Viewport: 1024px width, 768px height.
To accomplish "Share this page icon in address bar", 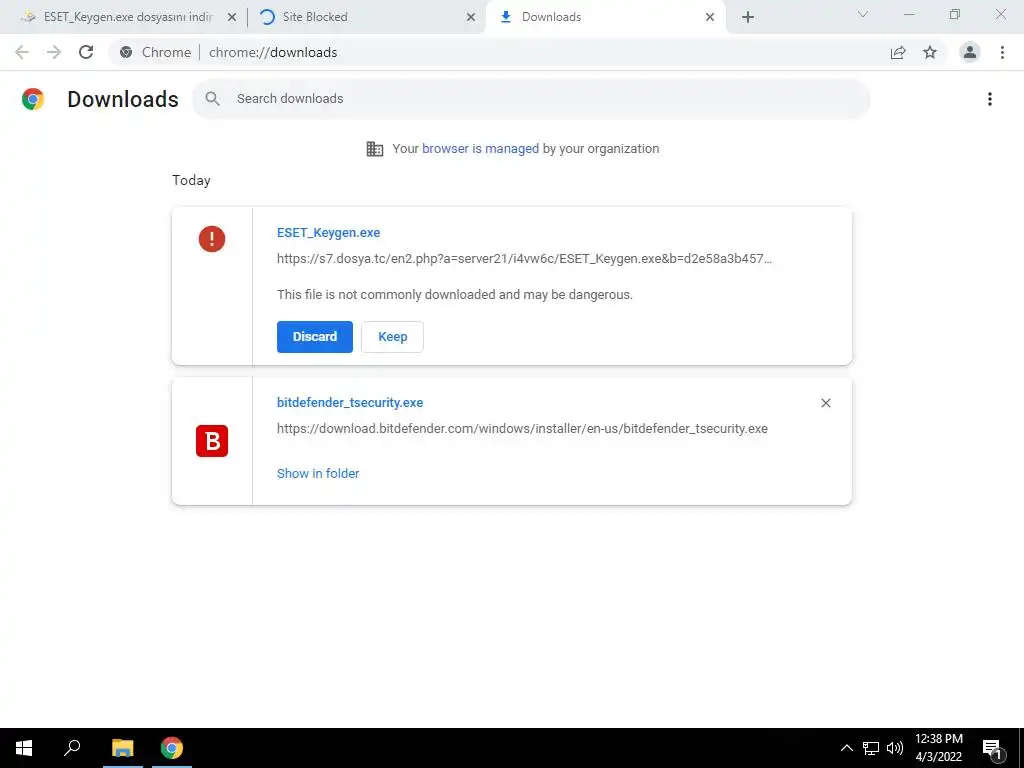I will click(898, 52).
